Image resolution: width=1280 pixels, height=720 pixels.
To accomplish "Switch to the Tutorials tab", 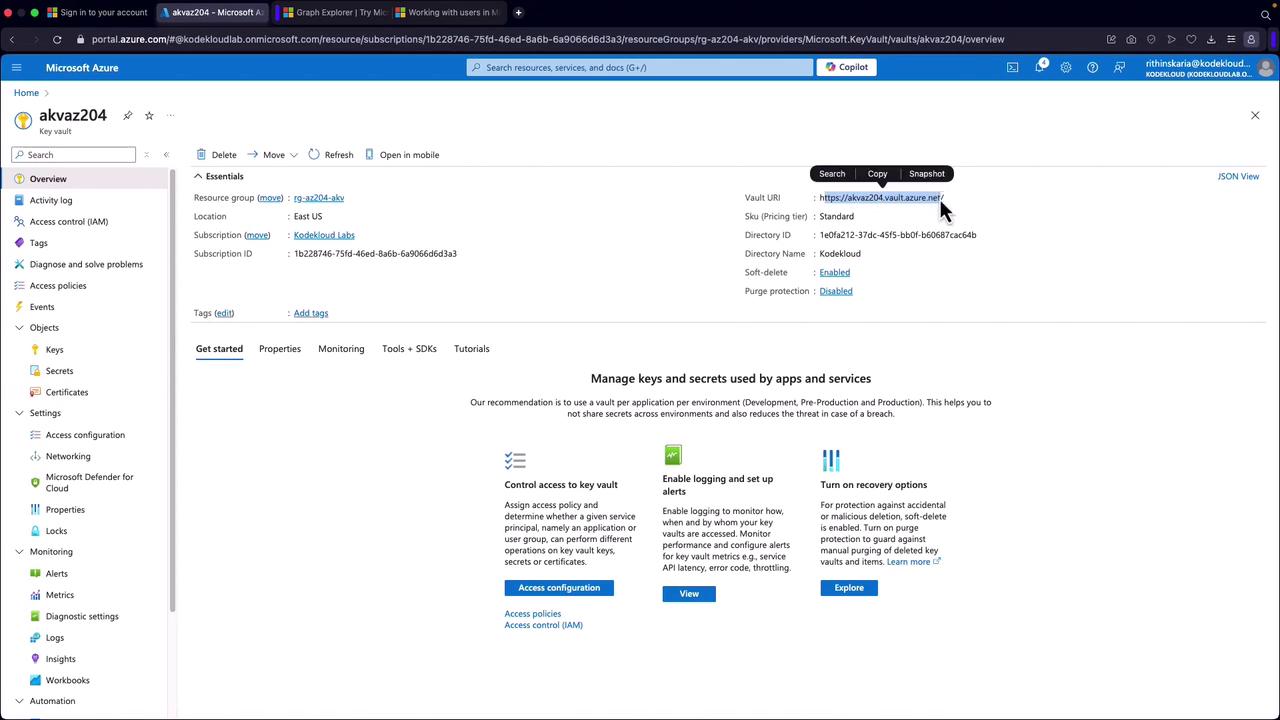I will [x=472, y=349].
